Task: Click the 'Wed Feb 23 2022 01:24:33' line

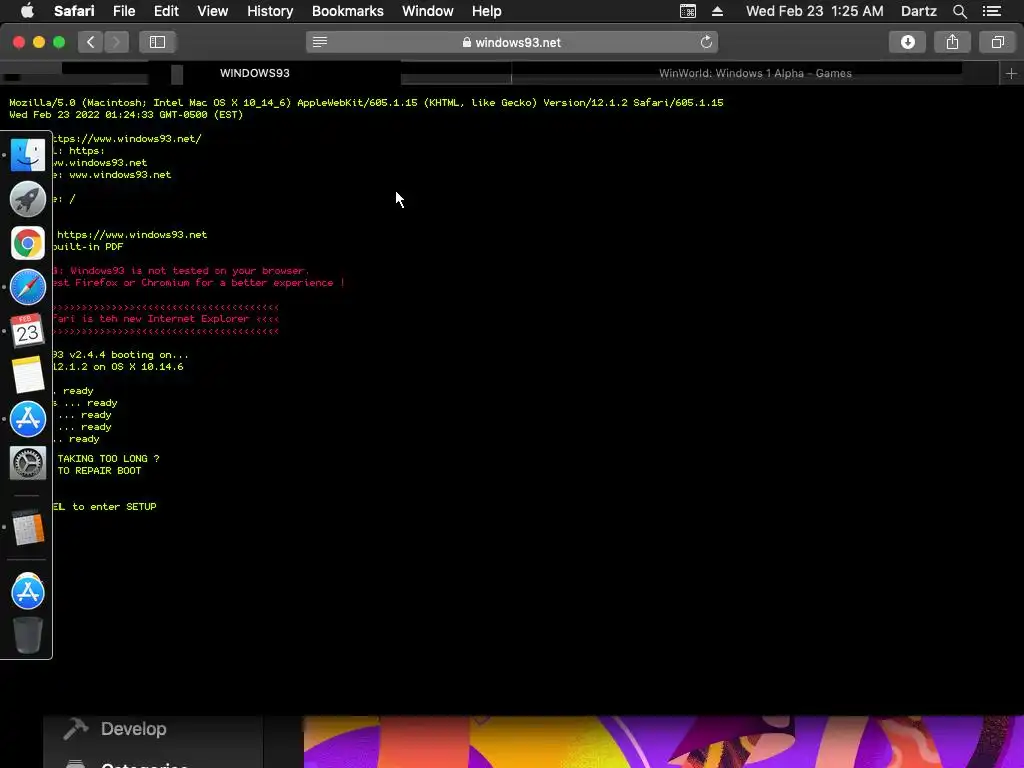Action: point(126,115)
